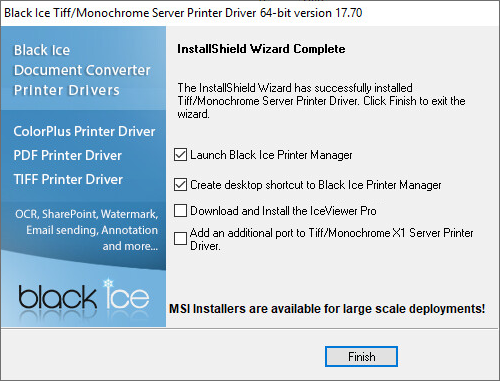Click the black ice logo
Screen dimensions: 500x381
click(x=83, y=295)
